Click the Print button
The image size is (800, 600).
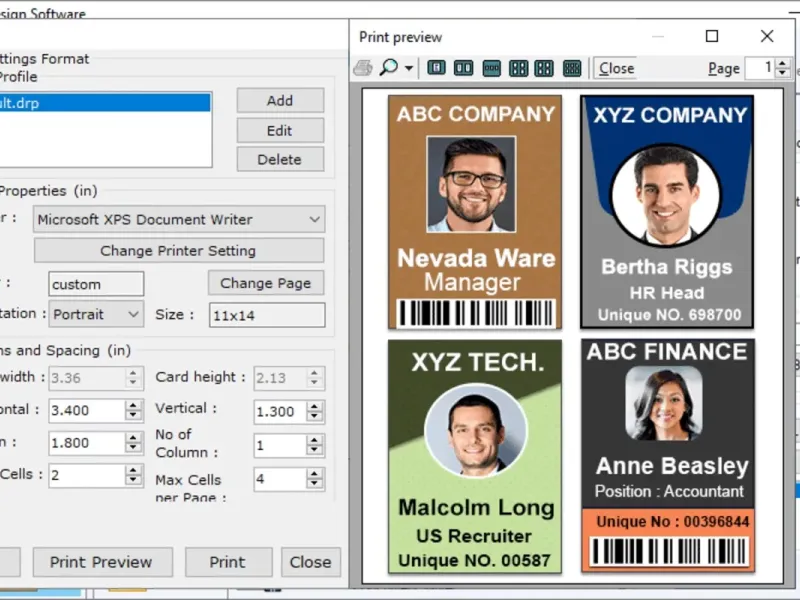(x=228, y=562)
